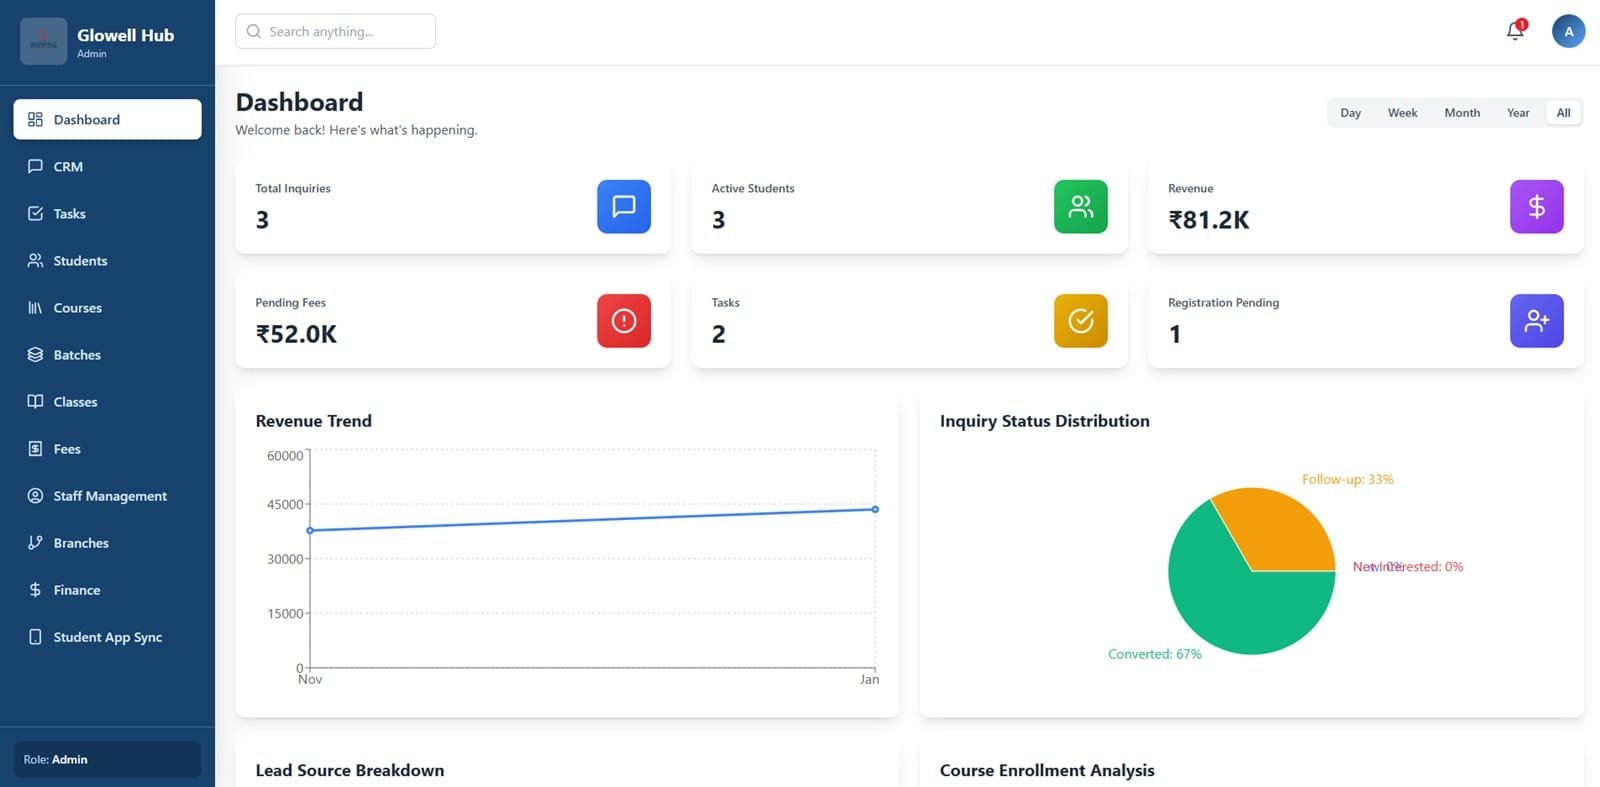Click the Staff Management user circle icon
The width and height of the screenshot is (1600, 787).
click(35, 495)
